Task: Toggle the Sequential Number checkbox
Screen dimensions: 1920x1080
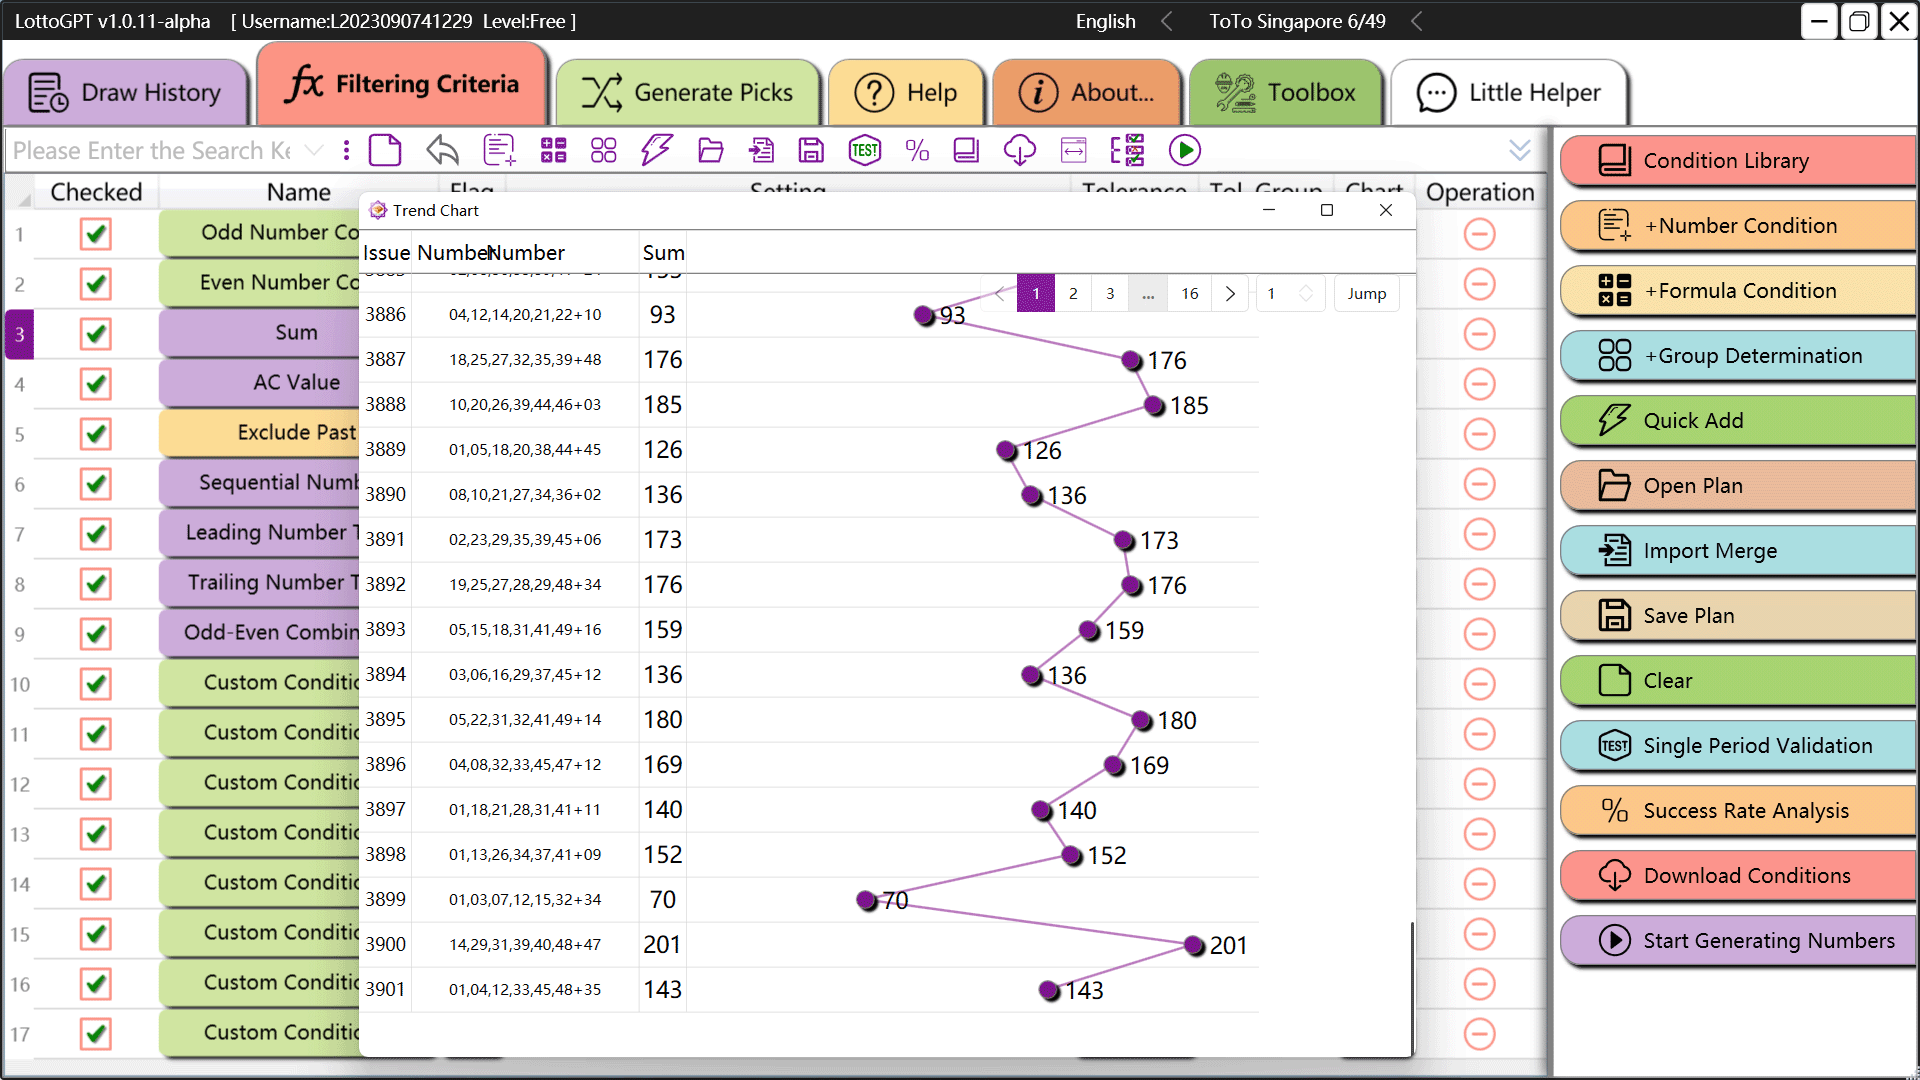Action: click(x=96, y=484)
